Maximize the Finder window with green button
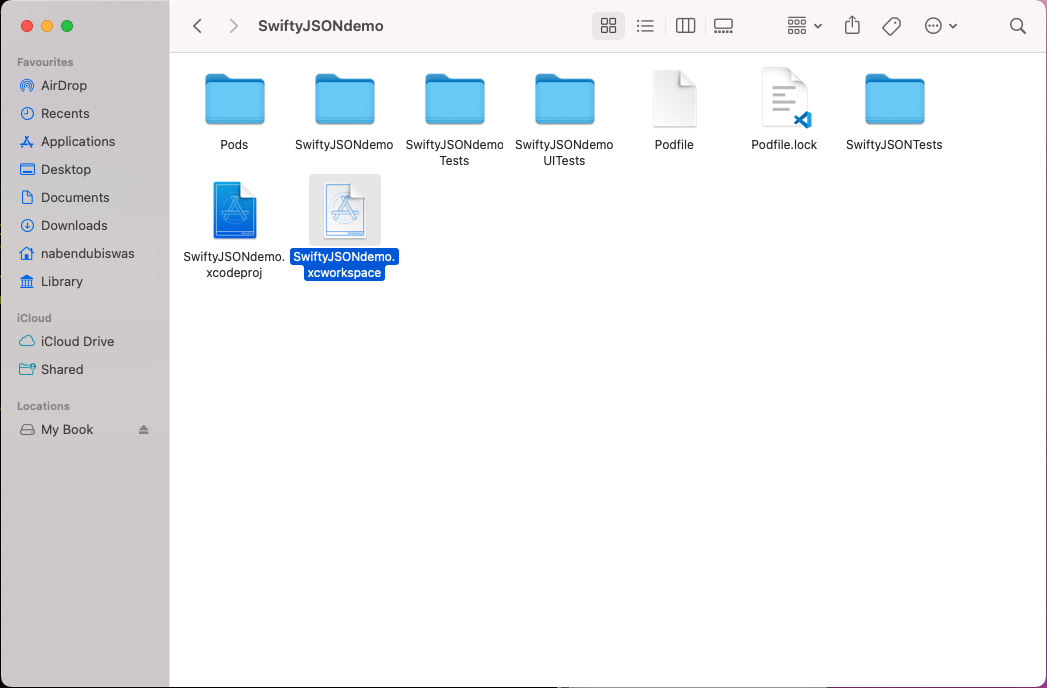 point(67,26)
